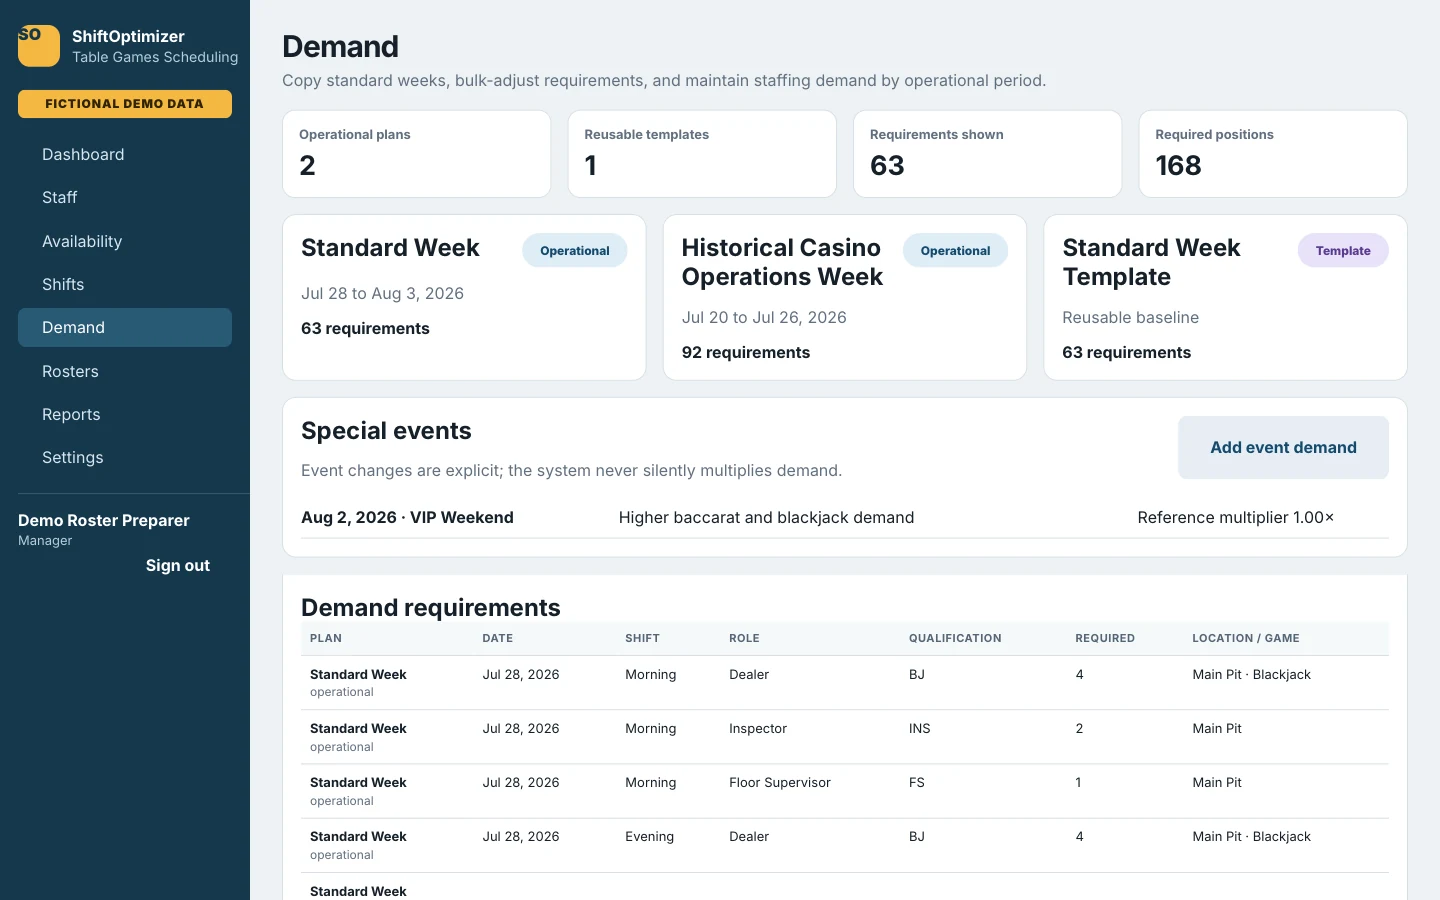Click the LOCATION / GAME column header
The height and width of the screenshot is (900, 1440).
pos(1246,638)
